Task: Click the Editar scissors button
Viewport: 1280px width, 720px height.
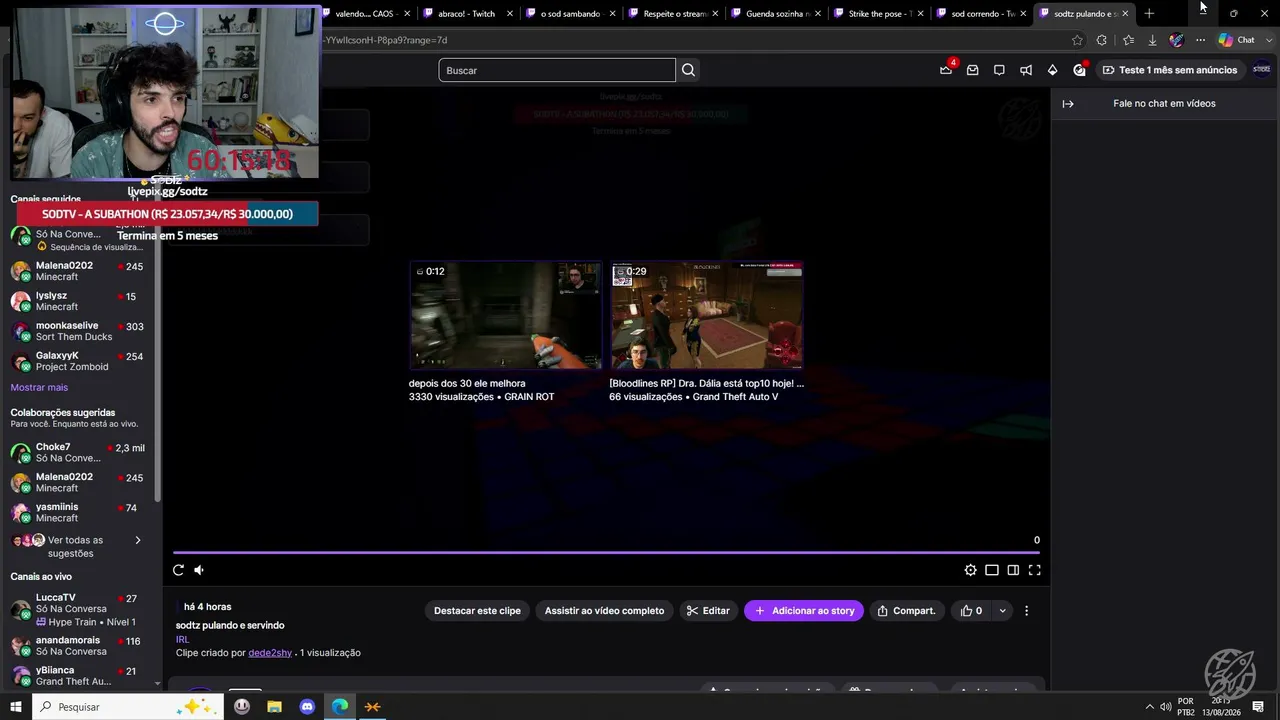Action: click(708, 611)
